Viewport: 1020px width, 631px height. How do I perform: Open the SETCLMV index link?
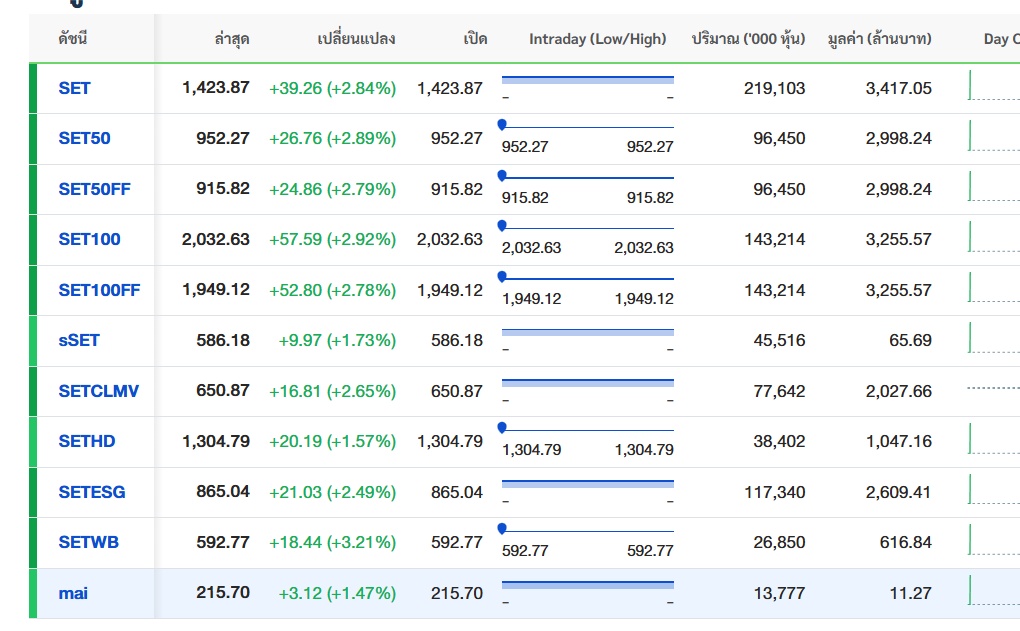98,391
